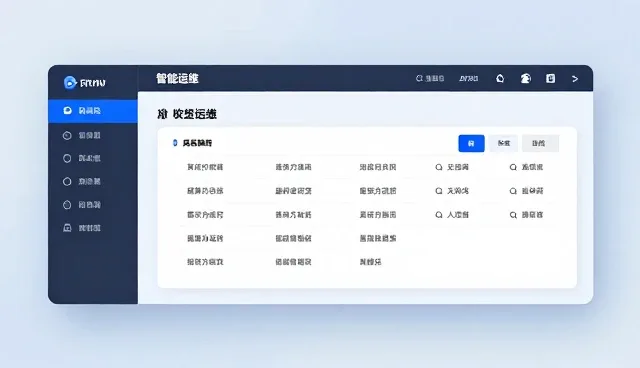Click the text label in row three, last column
The width and height of the screenshot is (640, 368).
click(x=532, y=215)
